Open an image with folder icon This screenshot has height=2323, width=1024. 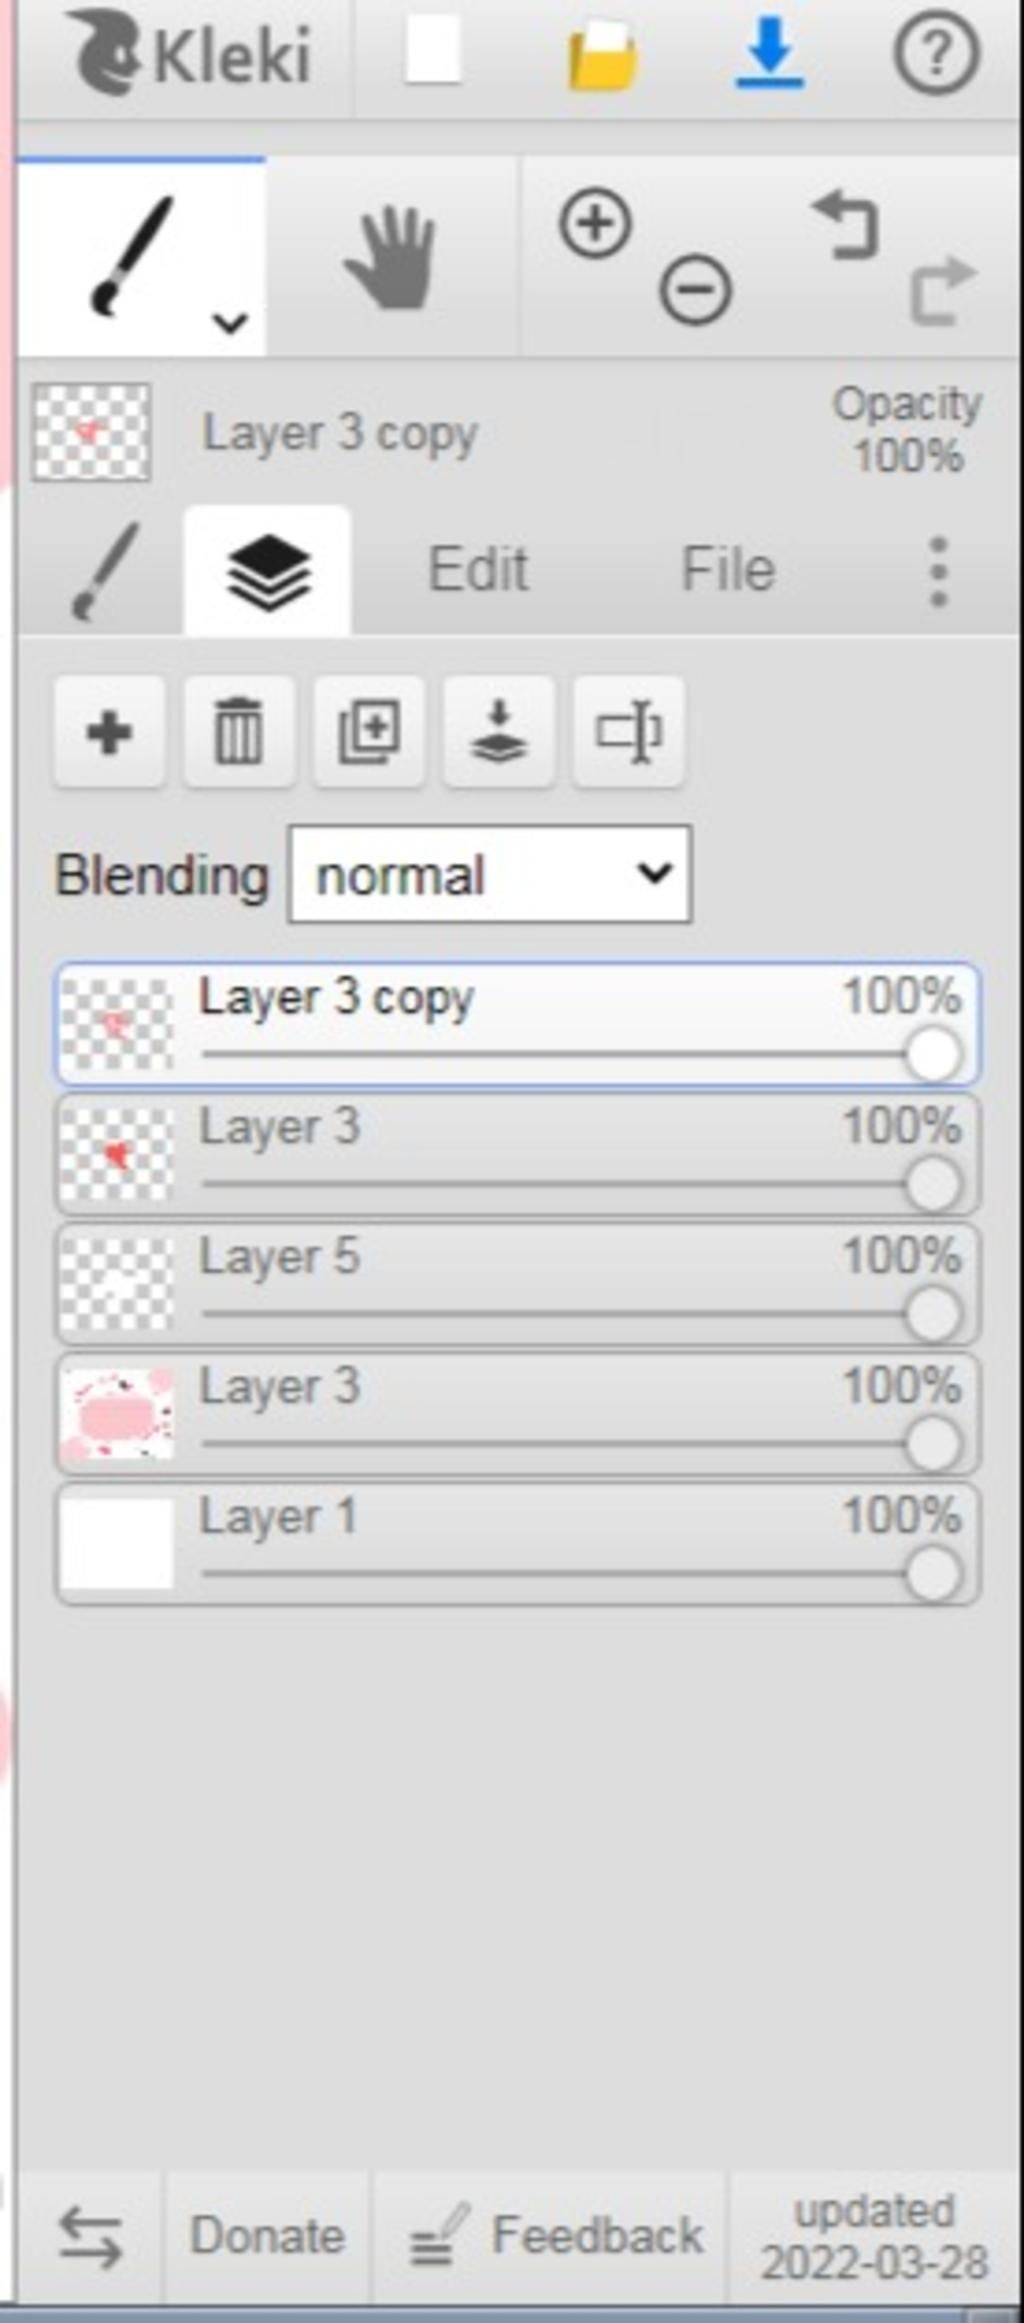[602, 57]
